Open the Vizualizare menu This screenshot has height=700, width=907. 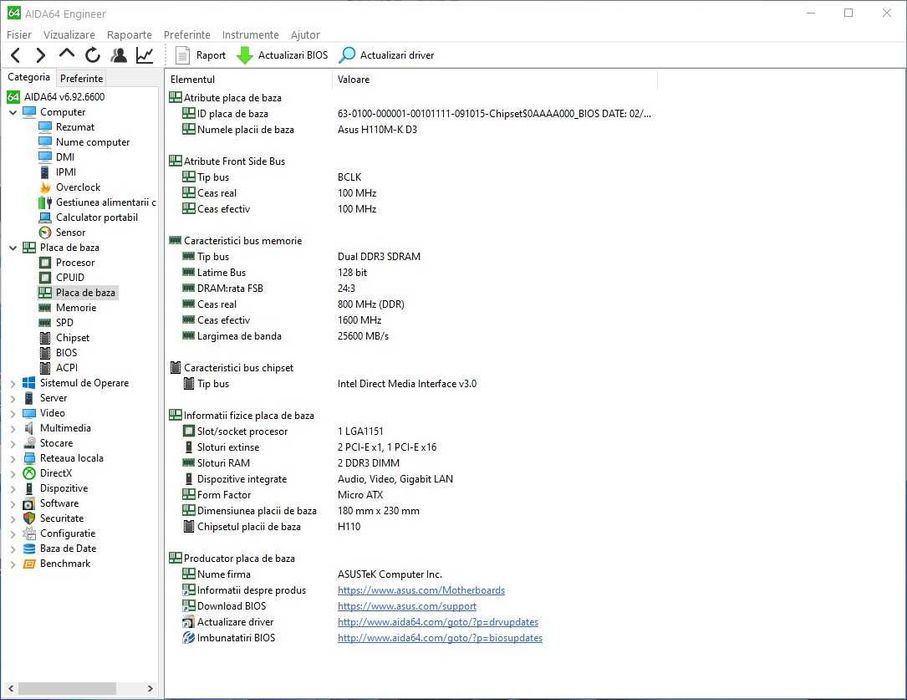click(69, 35)
